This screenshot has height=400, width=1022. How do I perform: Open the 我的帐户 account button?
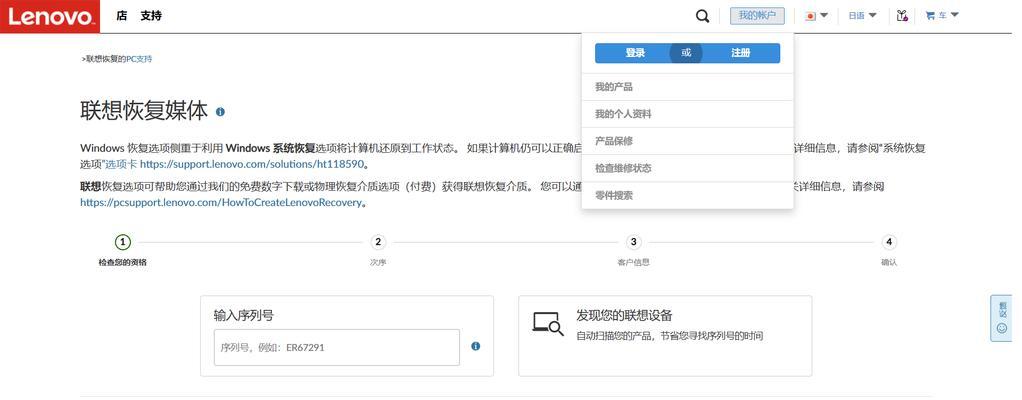[757, 16]
